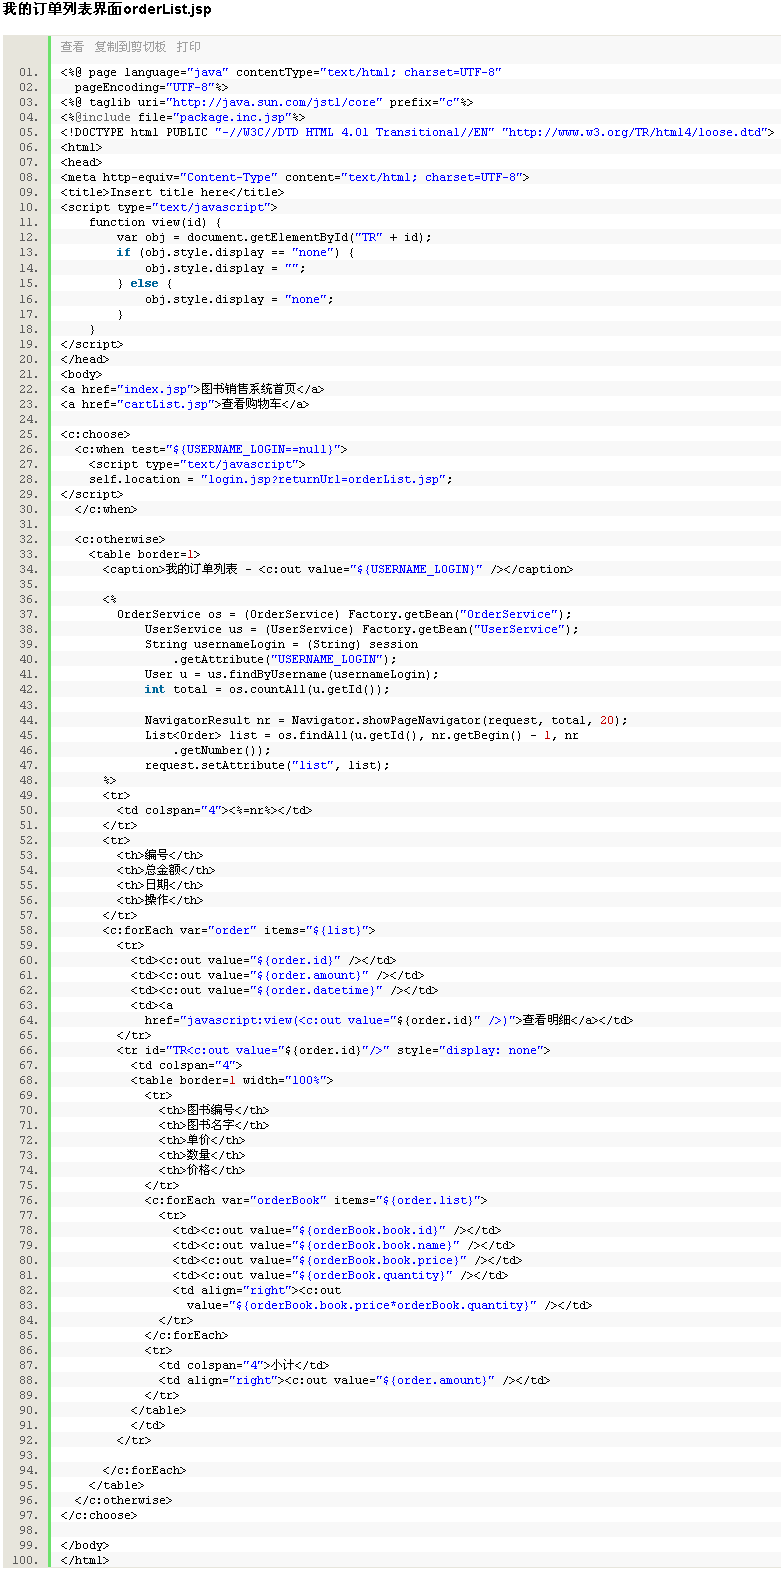Image resolution: width=781 pixels, height=1574 pixels.
Task: Click the 打印 print link
Action: (x=188, y=47)
